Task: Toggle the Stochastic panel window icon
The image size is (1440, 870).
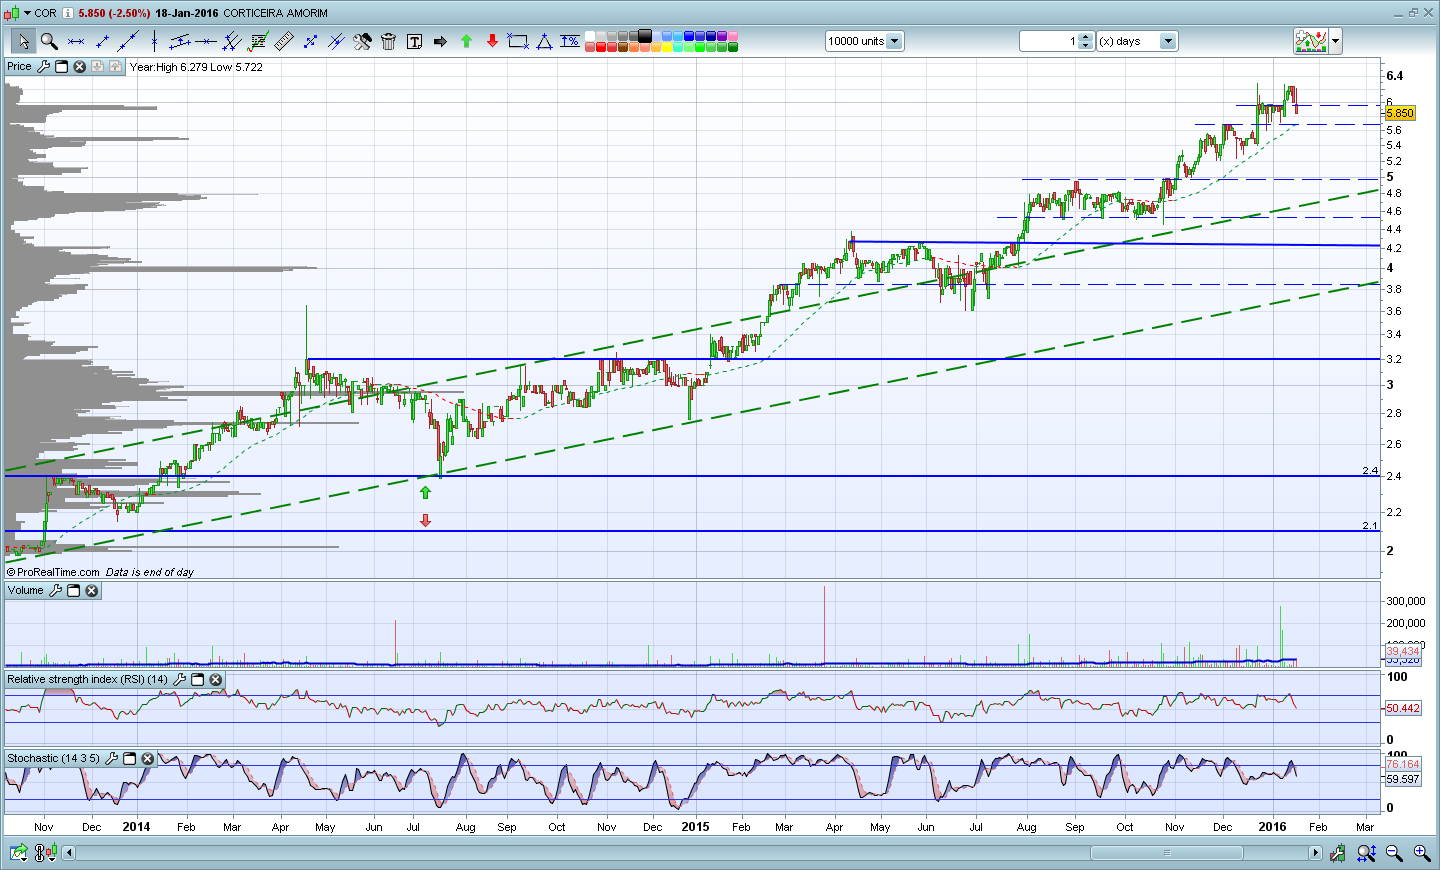Action: (x=129, y=758)
